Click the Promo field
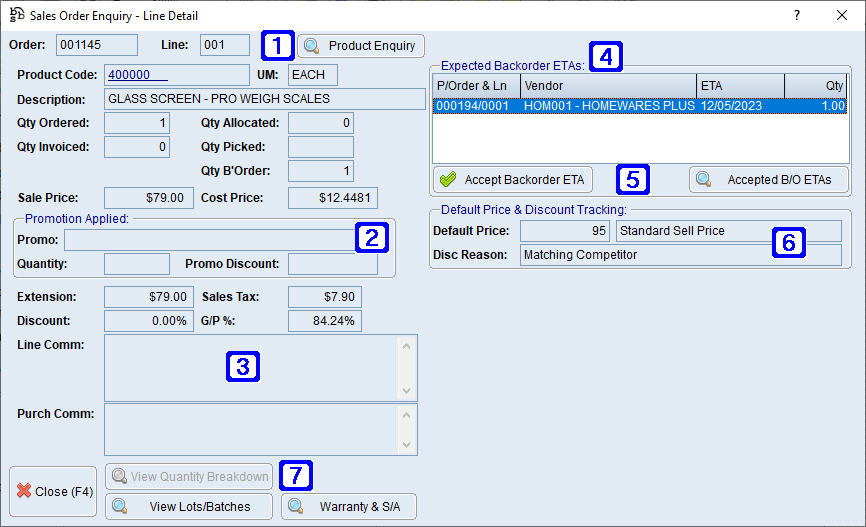Viewport: 866px width, 527px height. 210,240
